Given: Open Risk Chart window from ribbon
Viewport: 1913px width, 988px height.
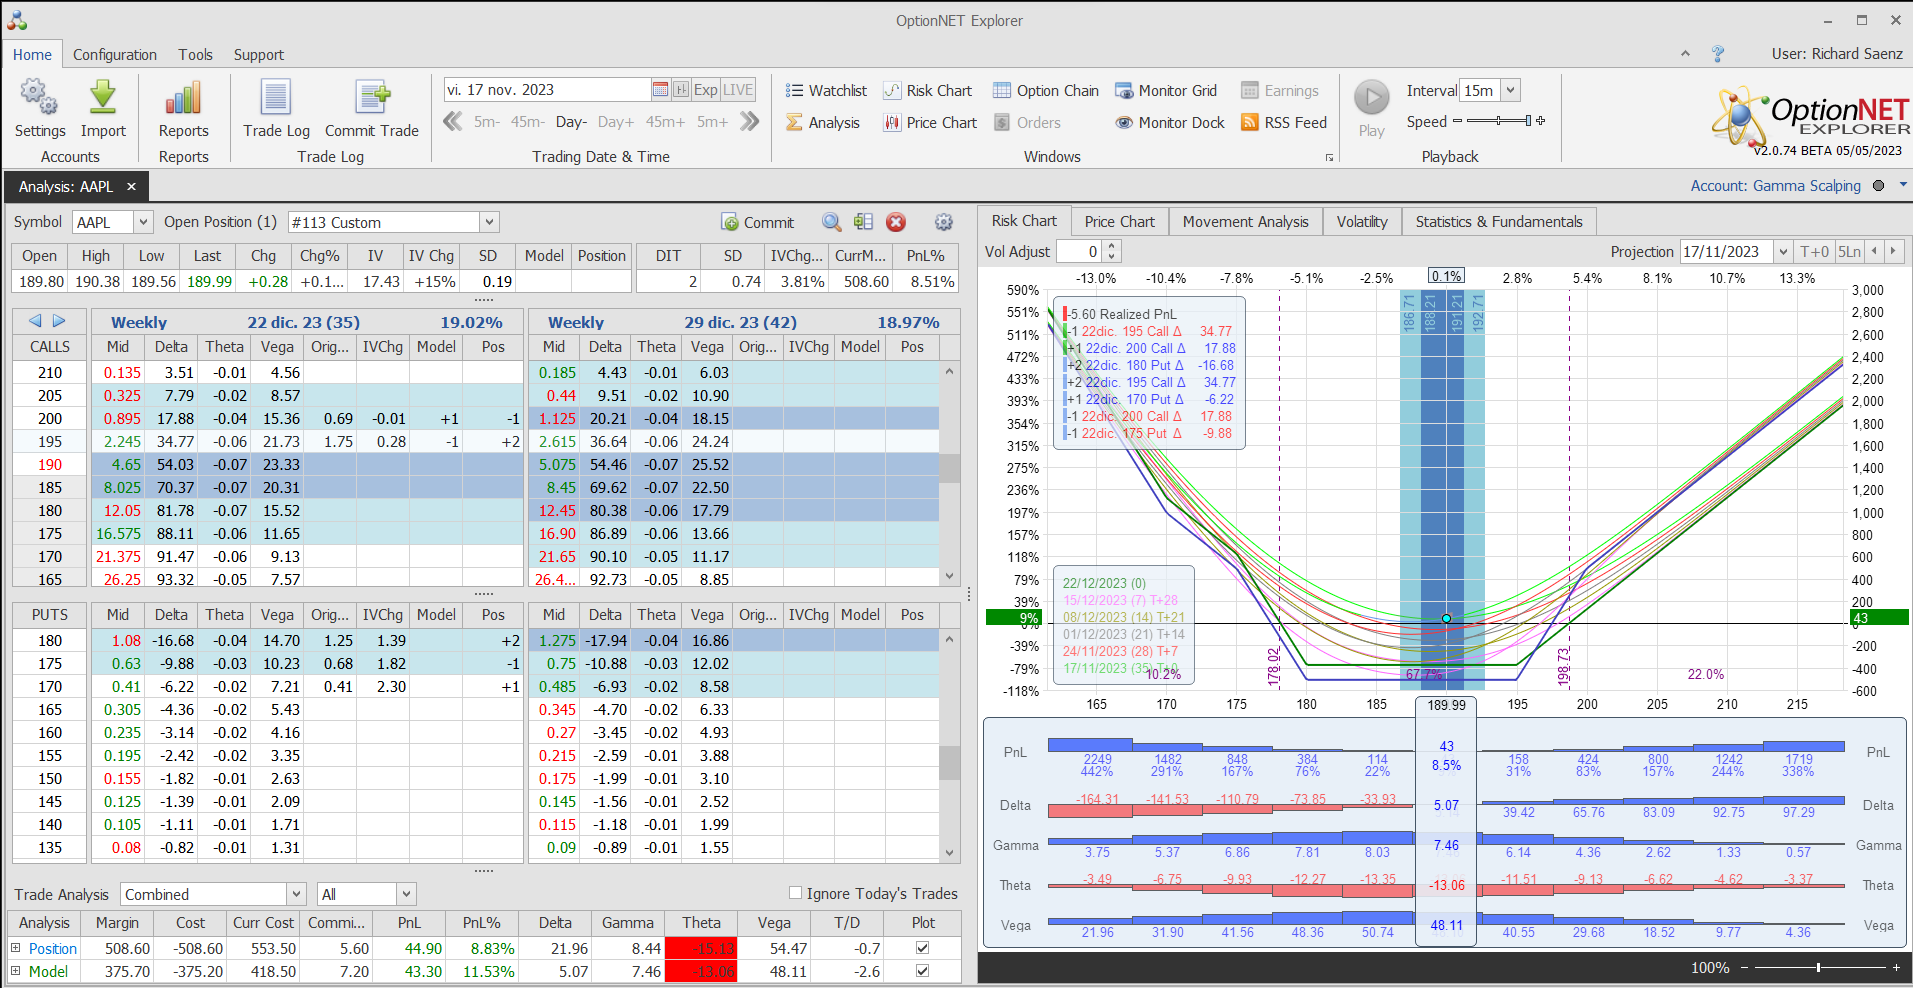Looking at the screenshot, I should click(927, 91).
